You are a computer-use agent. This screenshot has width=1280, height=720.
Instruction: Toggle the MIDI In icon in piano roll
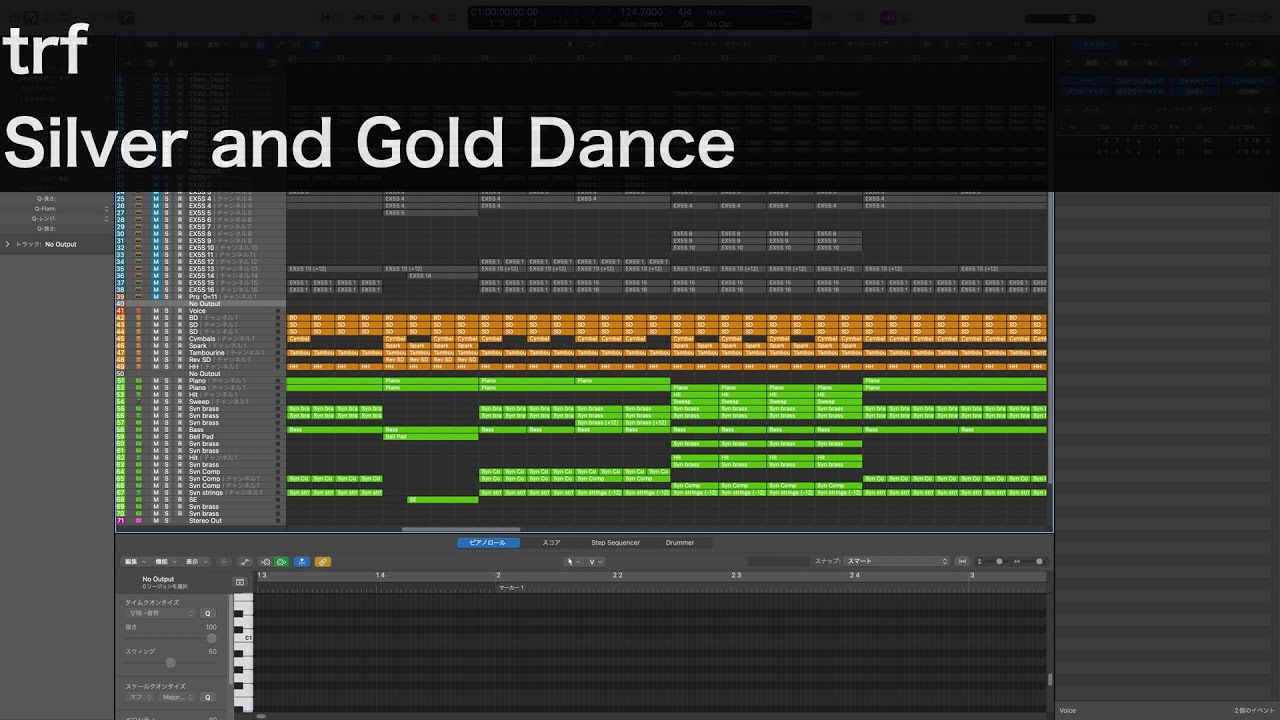[x=265, y=562]
